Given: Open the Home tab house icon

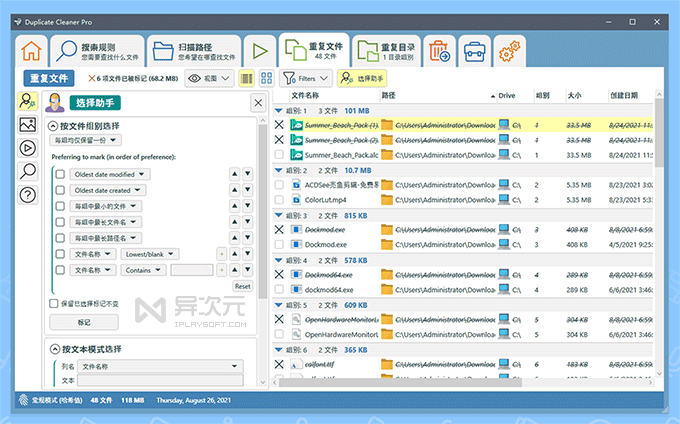Looking at the screenshot, I should (32, 51).
